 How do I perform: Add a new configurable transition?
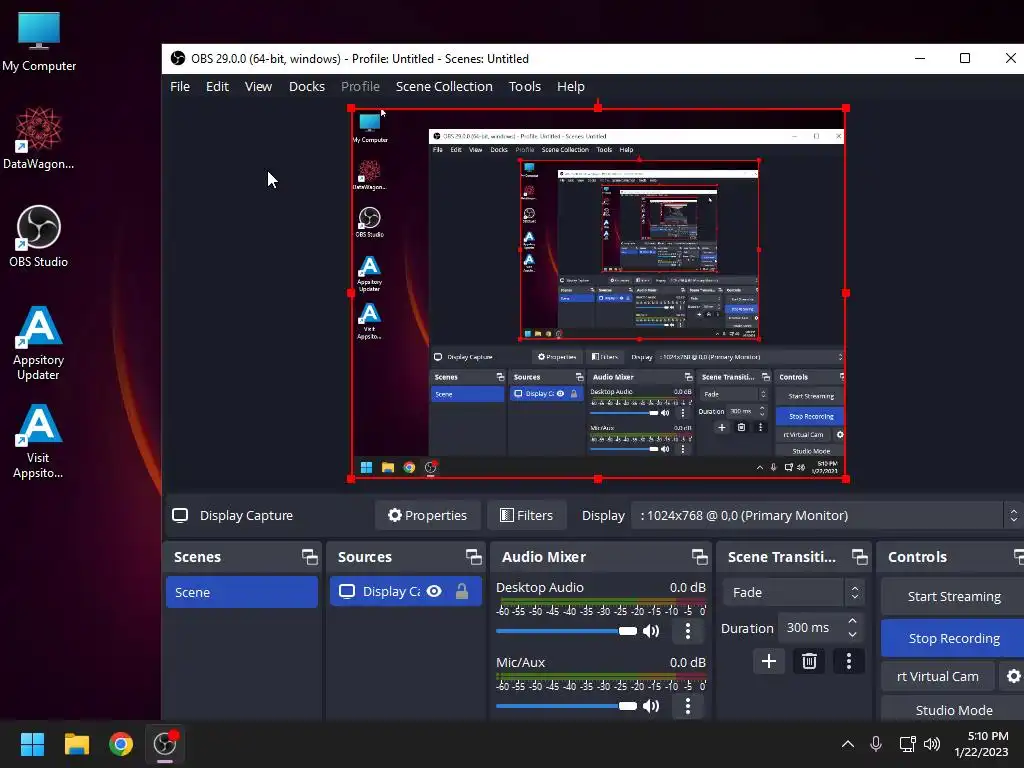[x=769, y=662]
